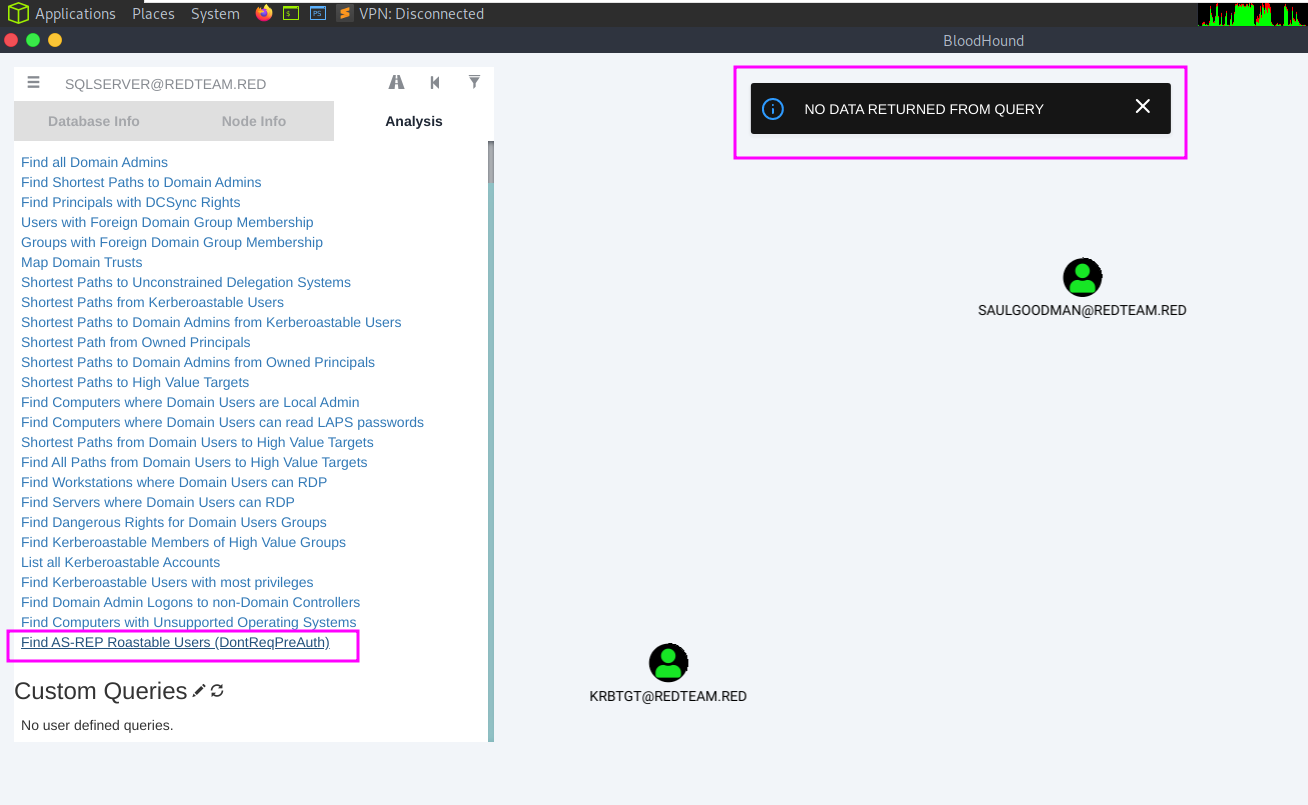The image size is (1308, 805).
Task: Switch to the Node Info tab
Action: [x=254, y=121]
